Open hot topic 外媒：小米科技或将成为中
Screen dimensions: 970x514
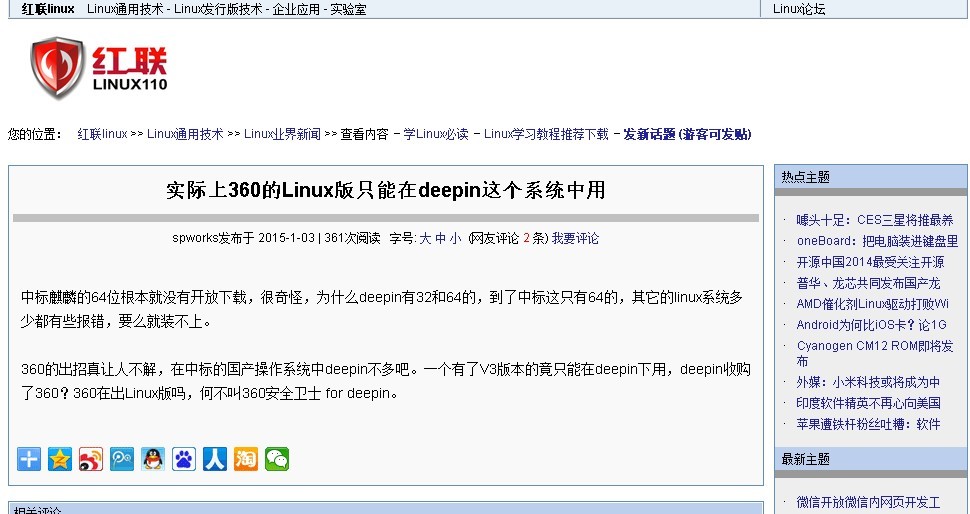[869, 382]
